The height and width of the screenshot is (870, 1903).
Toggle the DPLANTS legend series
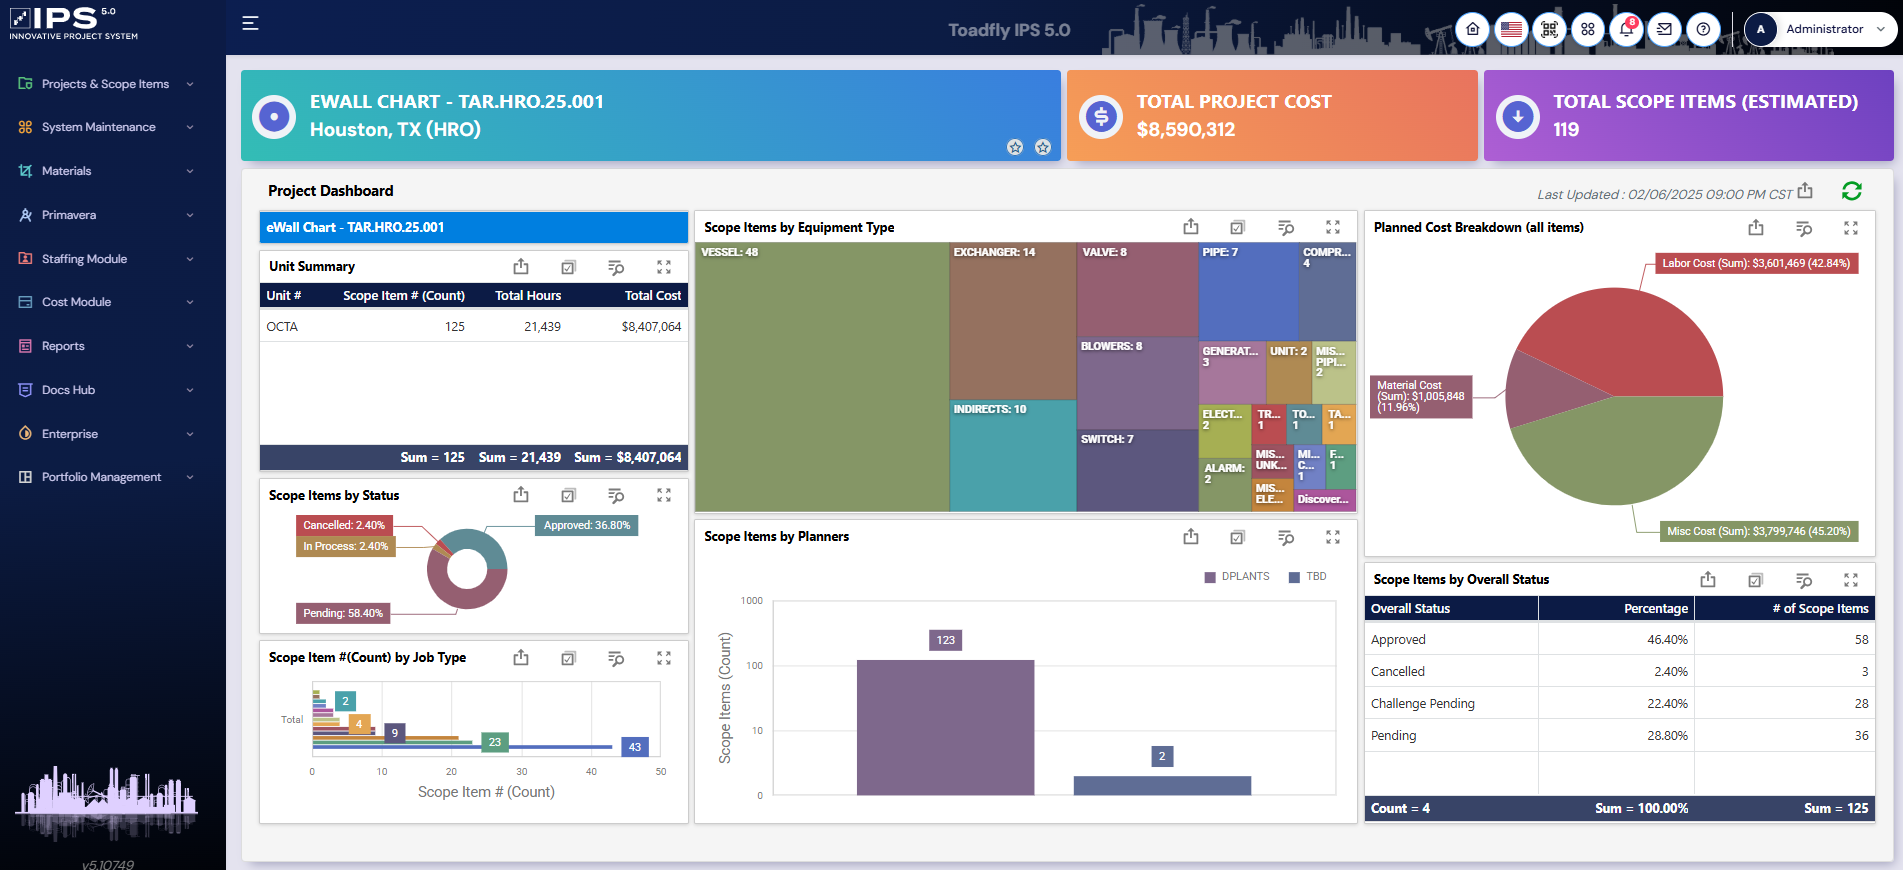pos(1237,577)
